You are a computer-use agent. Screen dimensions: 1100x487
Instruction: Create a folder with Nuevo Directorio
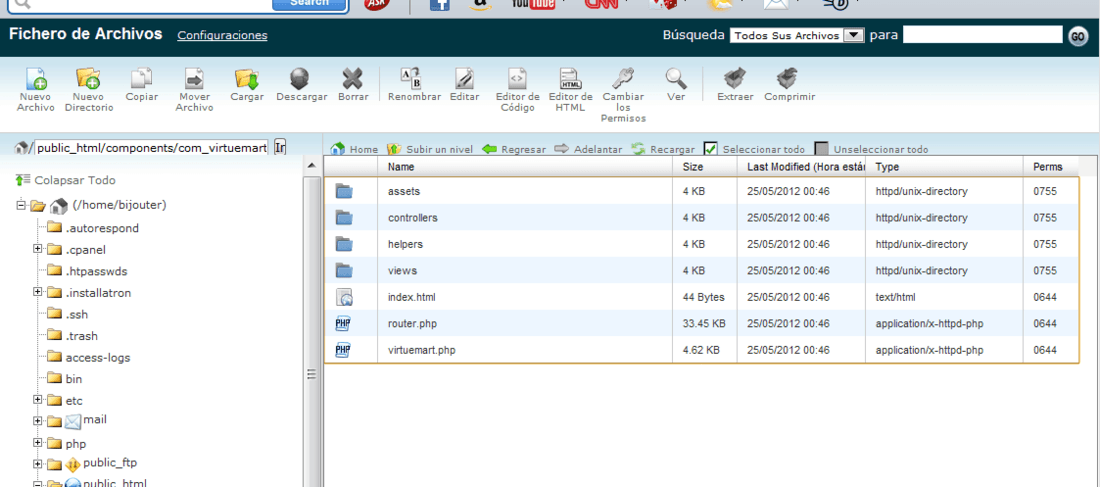point(88,90)
